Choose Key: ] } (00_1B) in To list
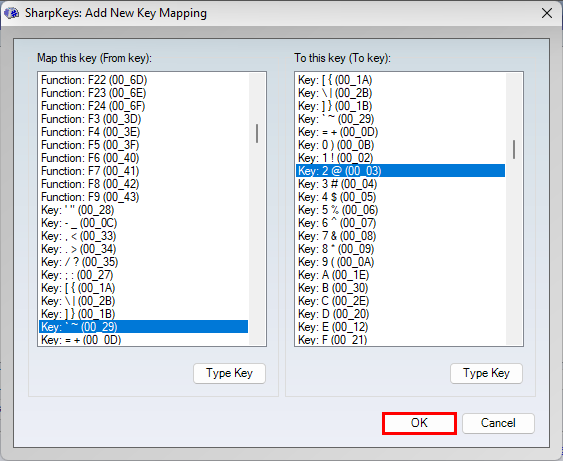This screenshot has height=461, width=563. pyautogui.click(x=401, y=106)
